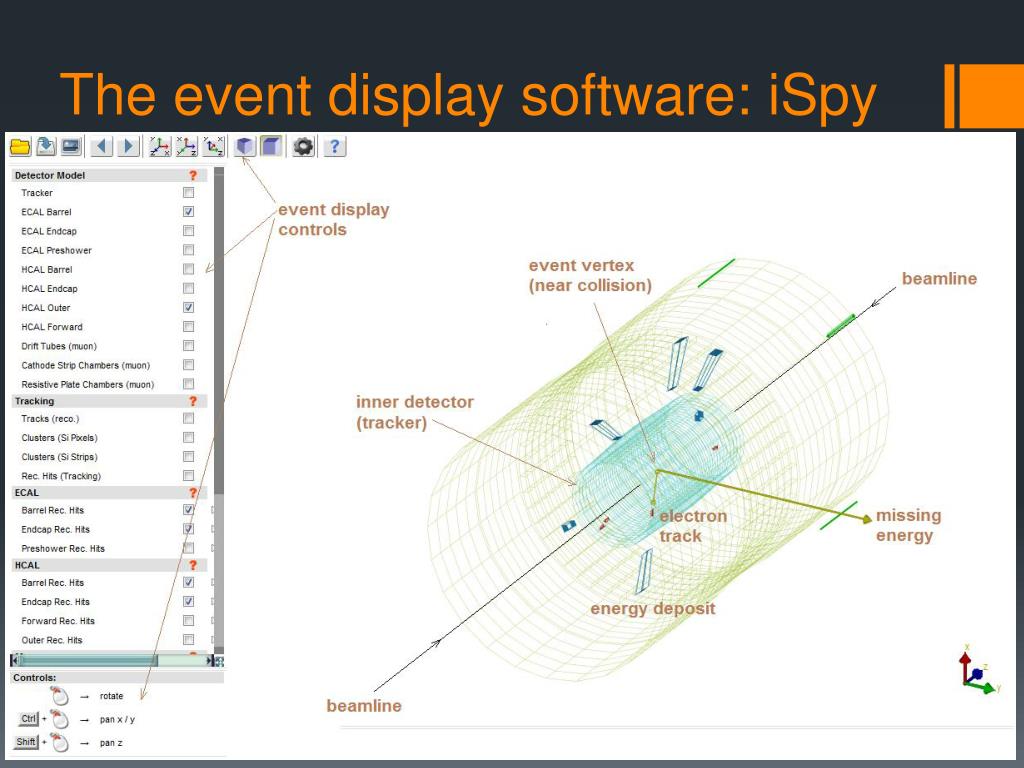This screenshot has height=768, width=1024.
Task: Select the middle axis-orientation view icon
Action: [x=186, y=146]
